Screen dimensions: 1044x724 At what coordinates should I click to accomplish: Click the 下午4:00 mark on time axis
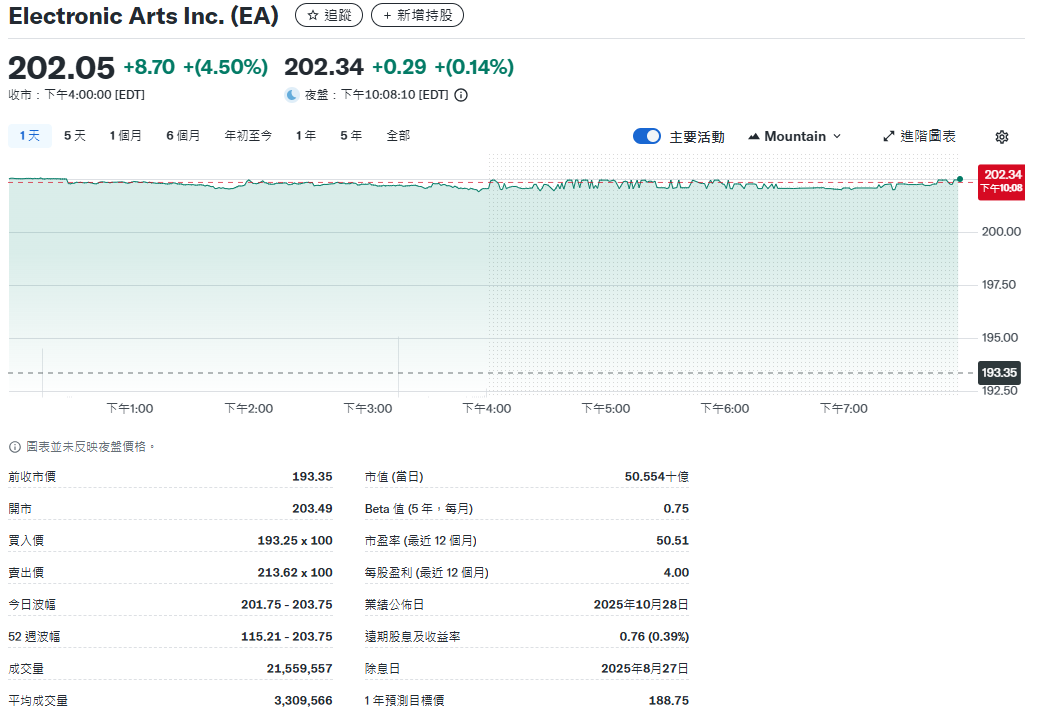coord(487,408)
